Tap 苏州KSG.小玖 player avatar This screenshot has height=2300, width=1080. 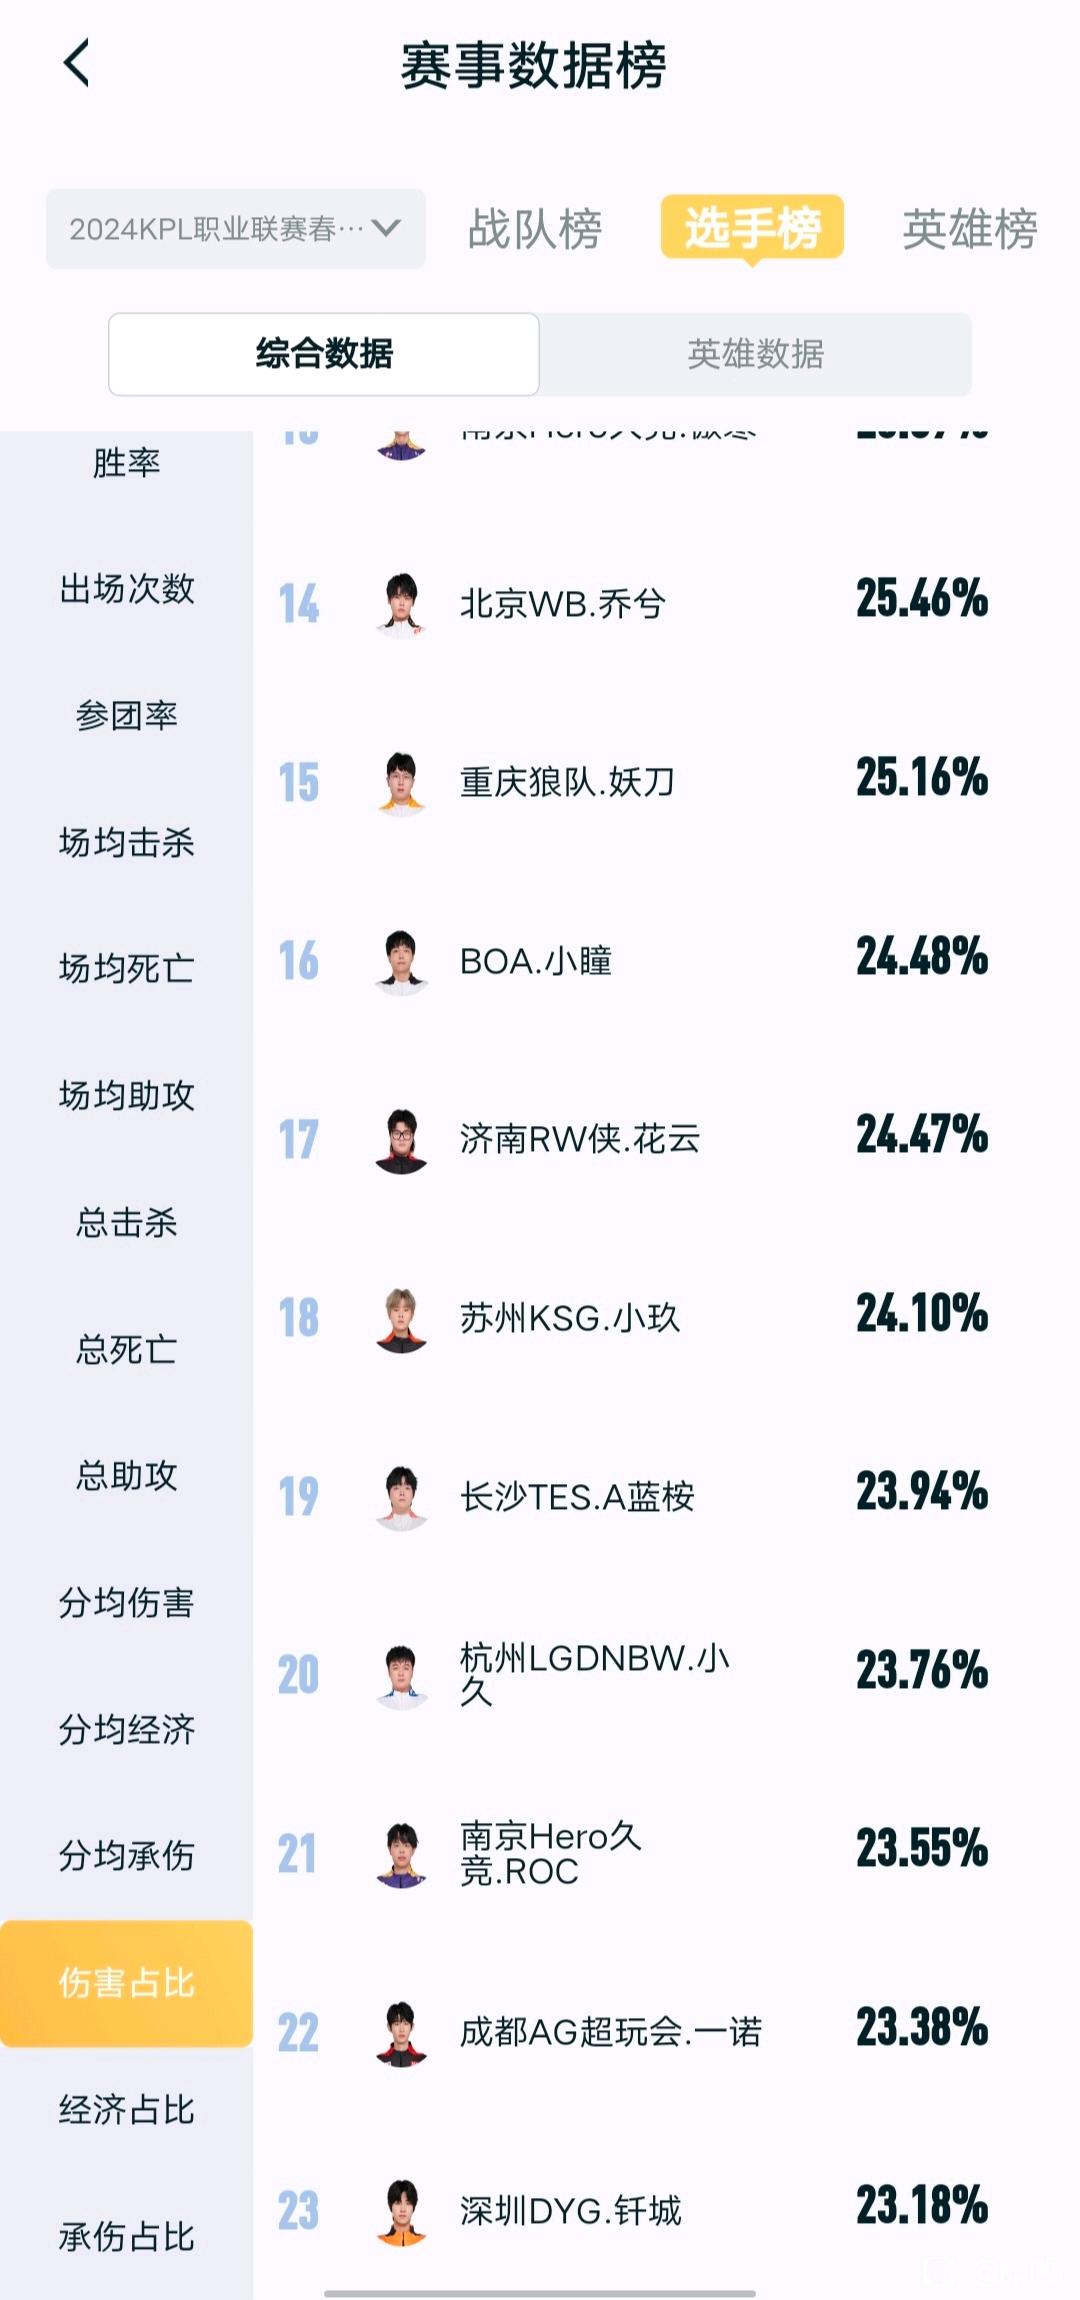401,1318
